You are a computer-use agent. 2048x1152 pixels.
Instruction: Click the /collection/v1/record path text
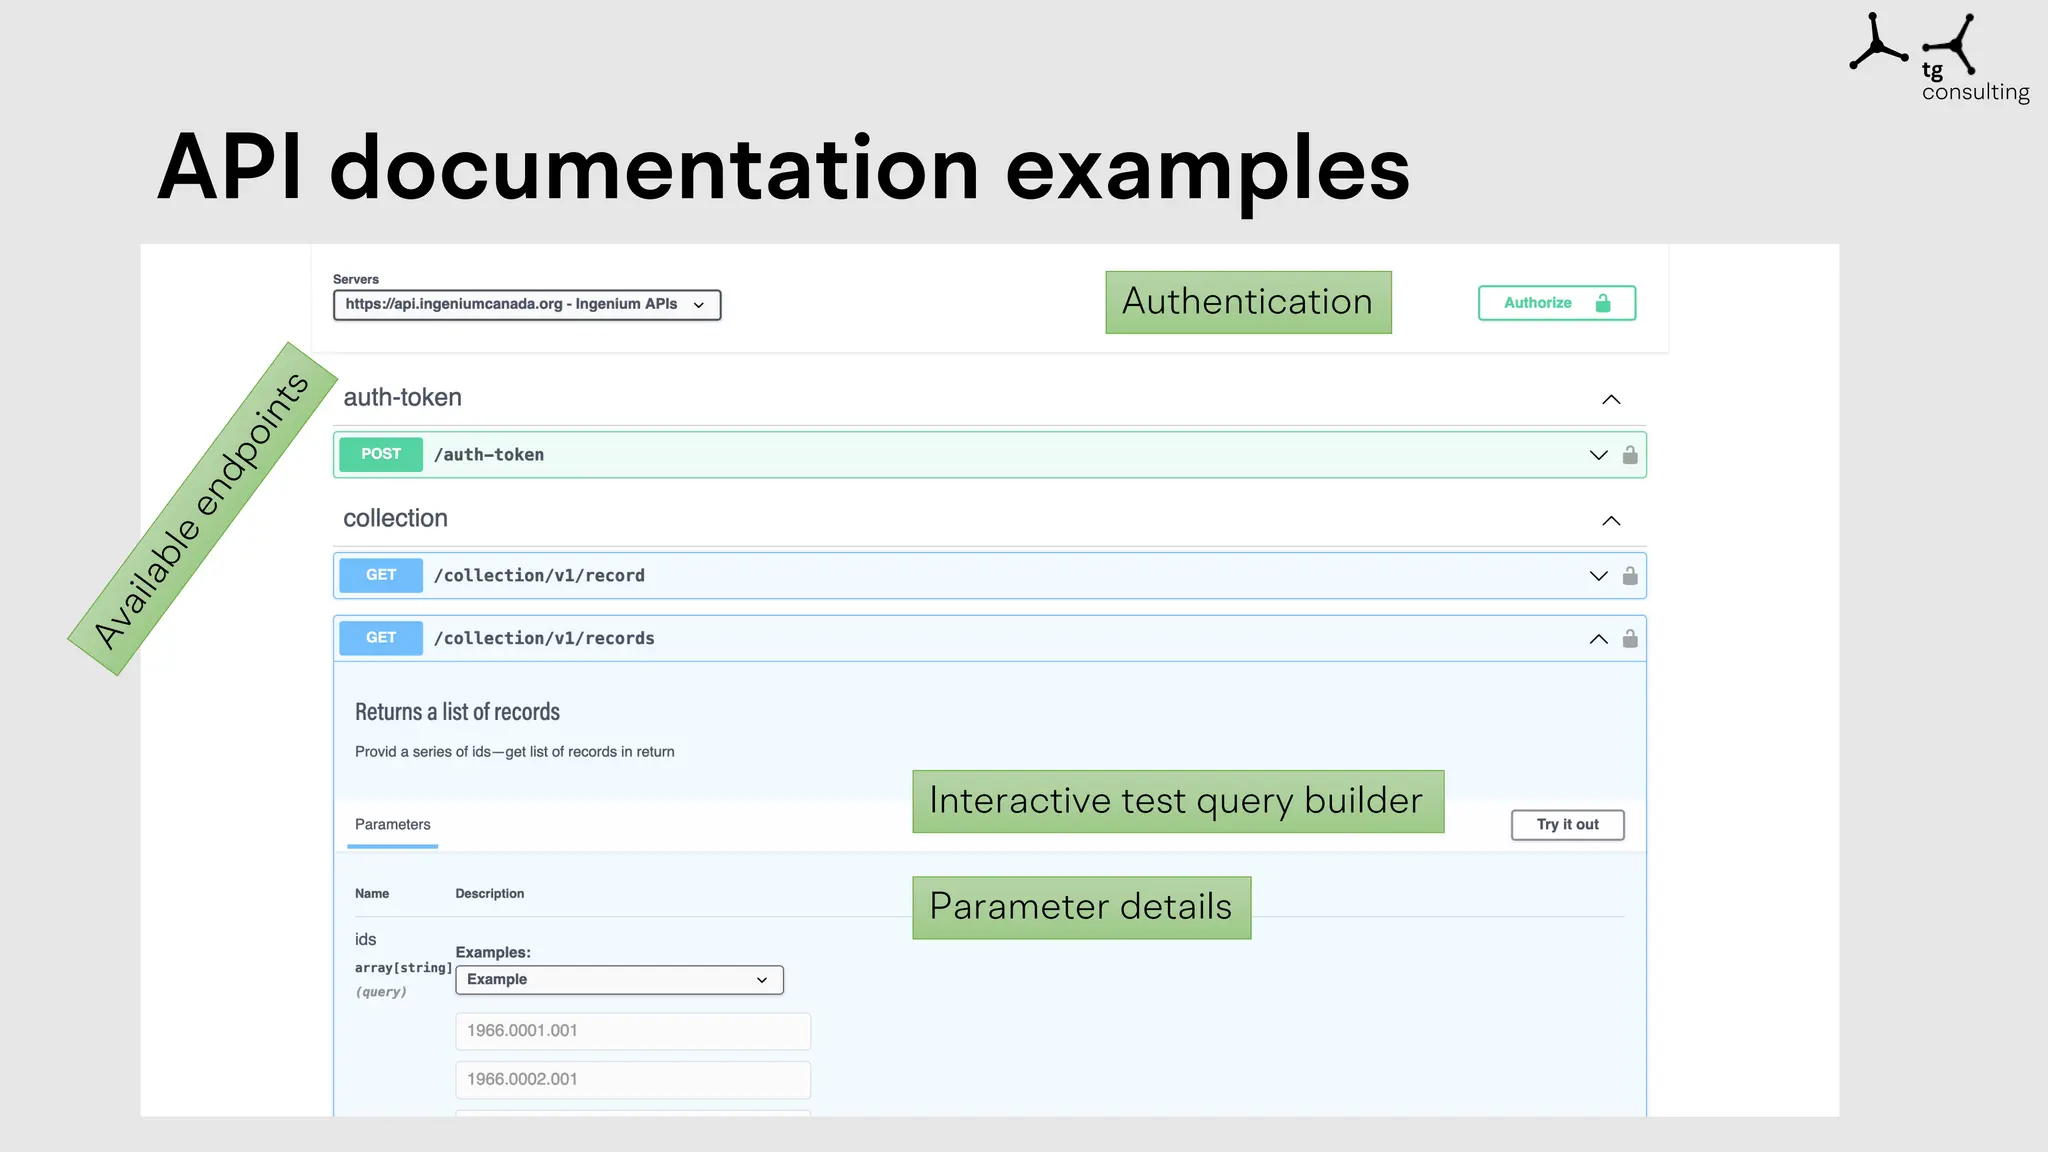pyautogui.click(x=539, y=576)
